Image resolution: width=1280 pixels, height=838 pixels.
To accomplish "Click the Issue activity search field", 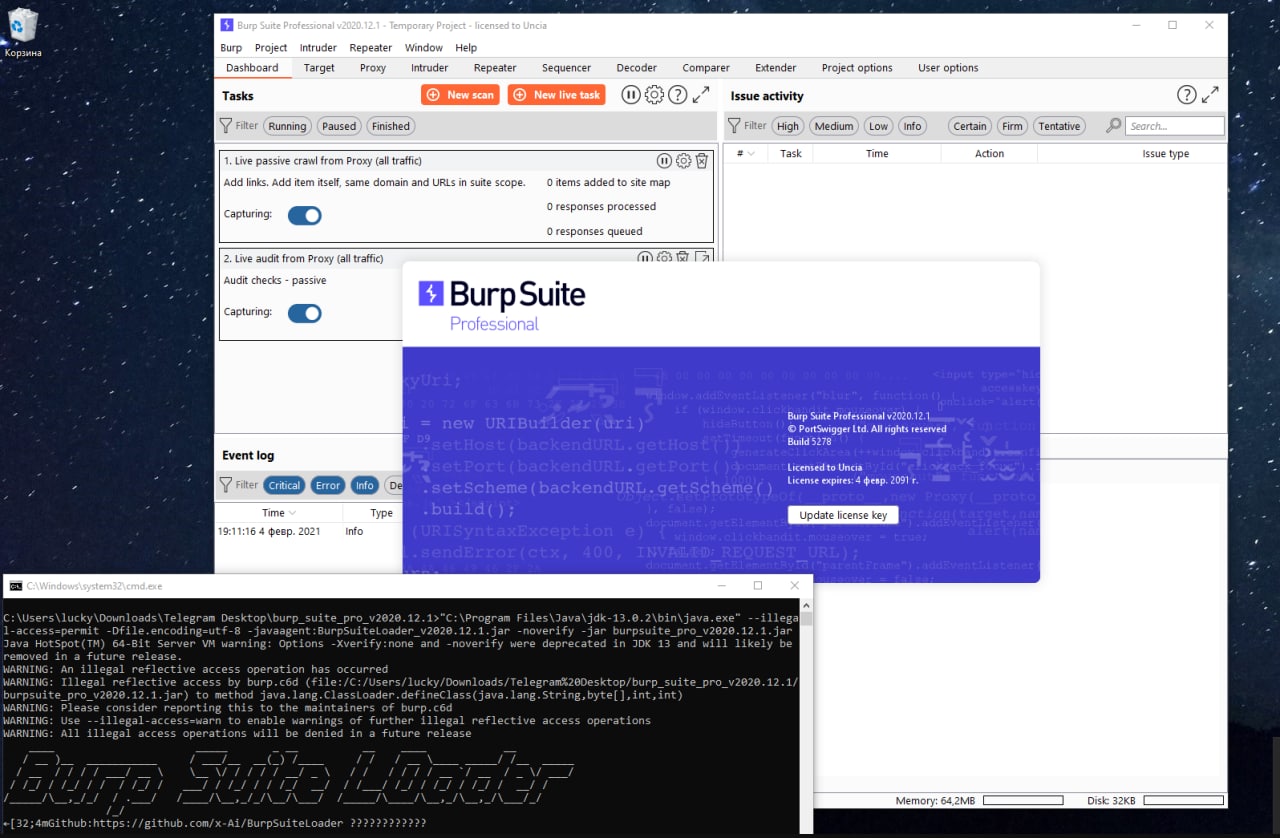I will click(x=1174, y=126).
